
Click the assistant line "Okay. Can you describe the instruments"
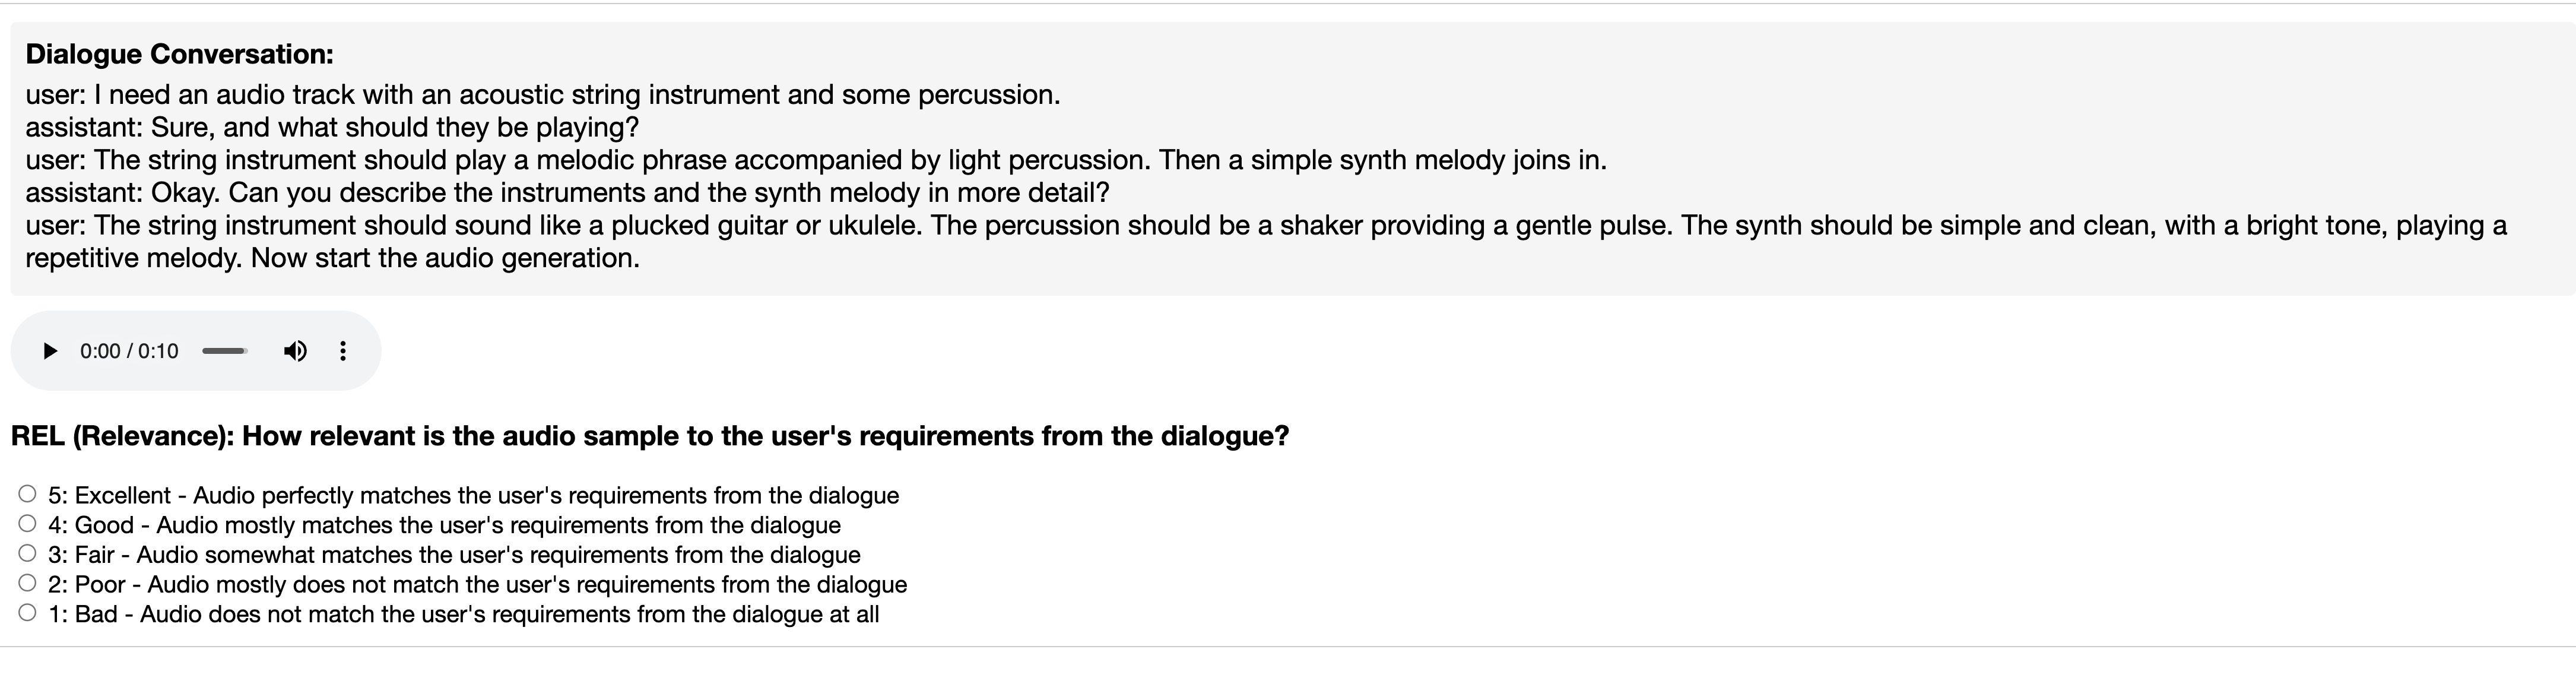(567, 192)
